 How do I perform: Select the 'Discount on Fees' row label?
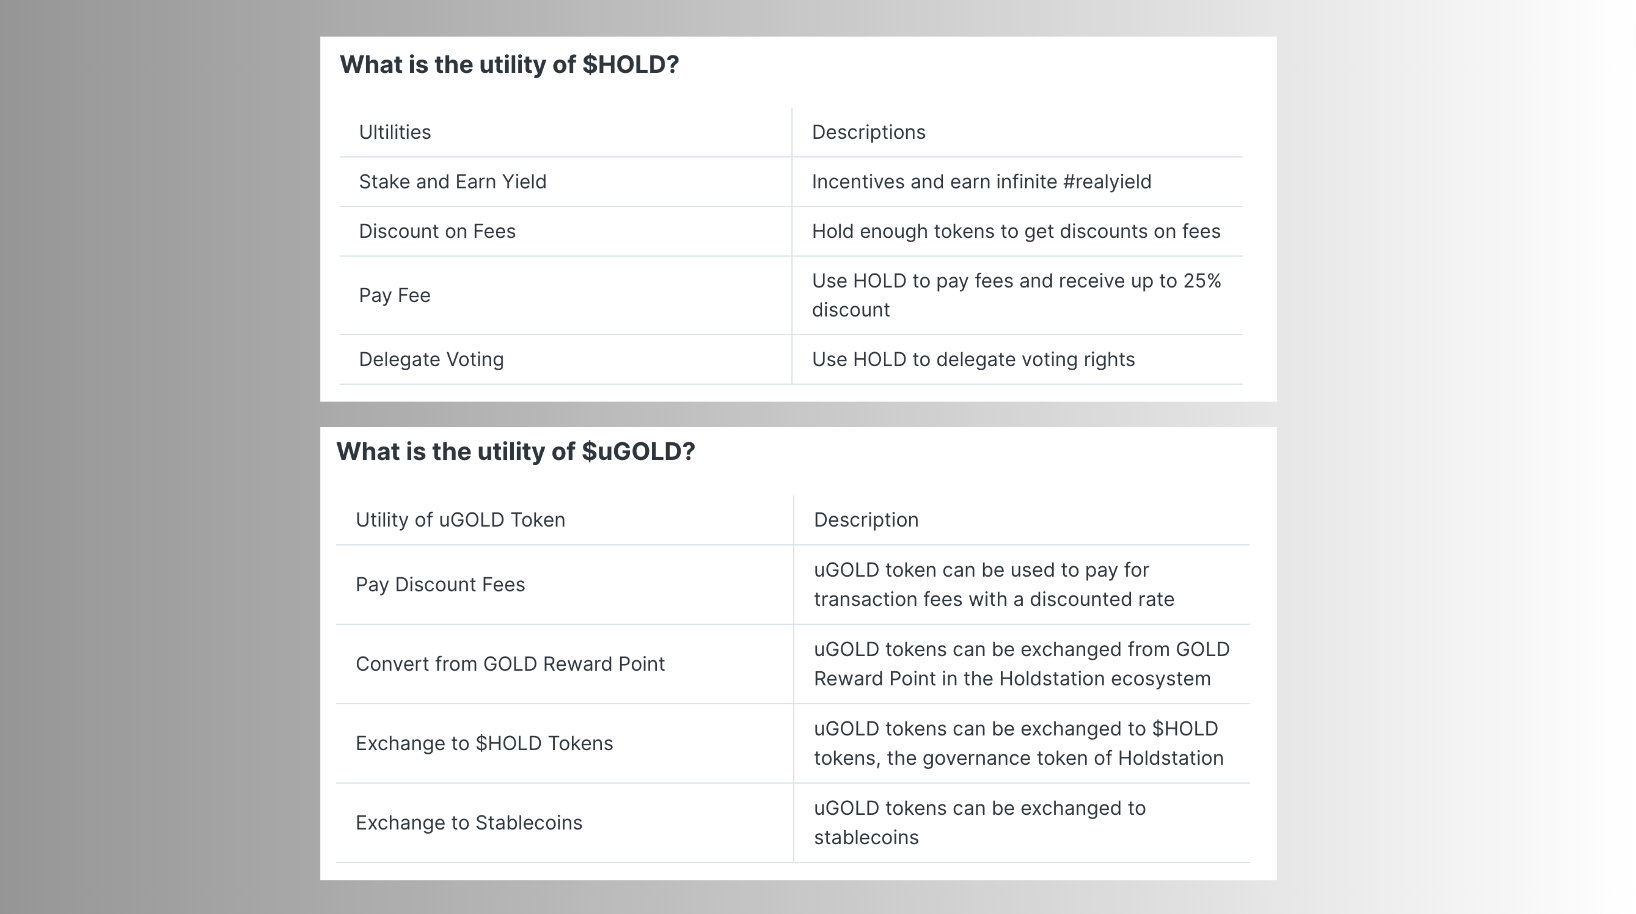[437, 231]
